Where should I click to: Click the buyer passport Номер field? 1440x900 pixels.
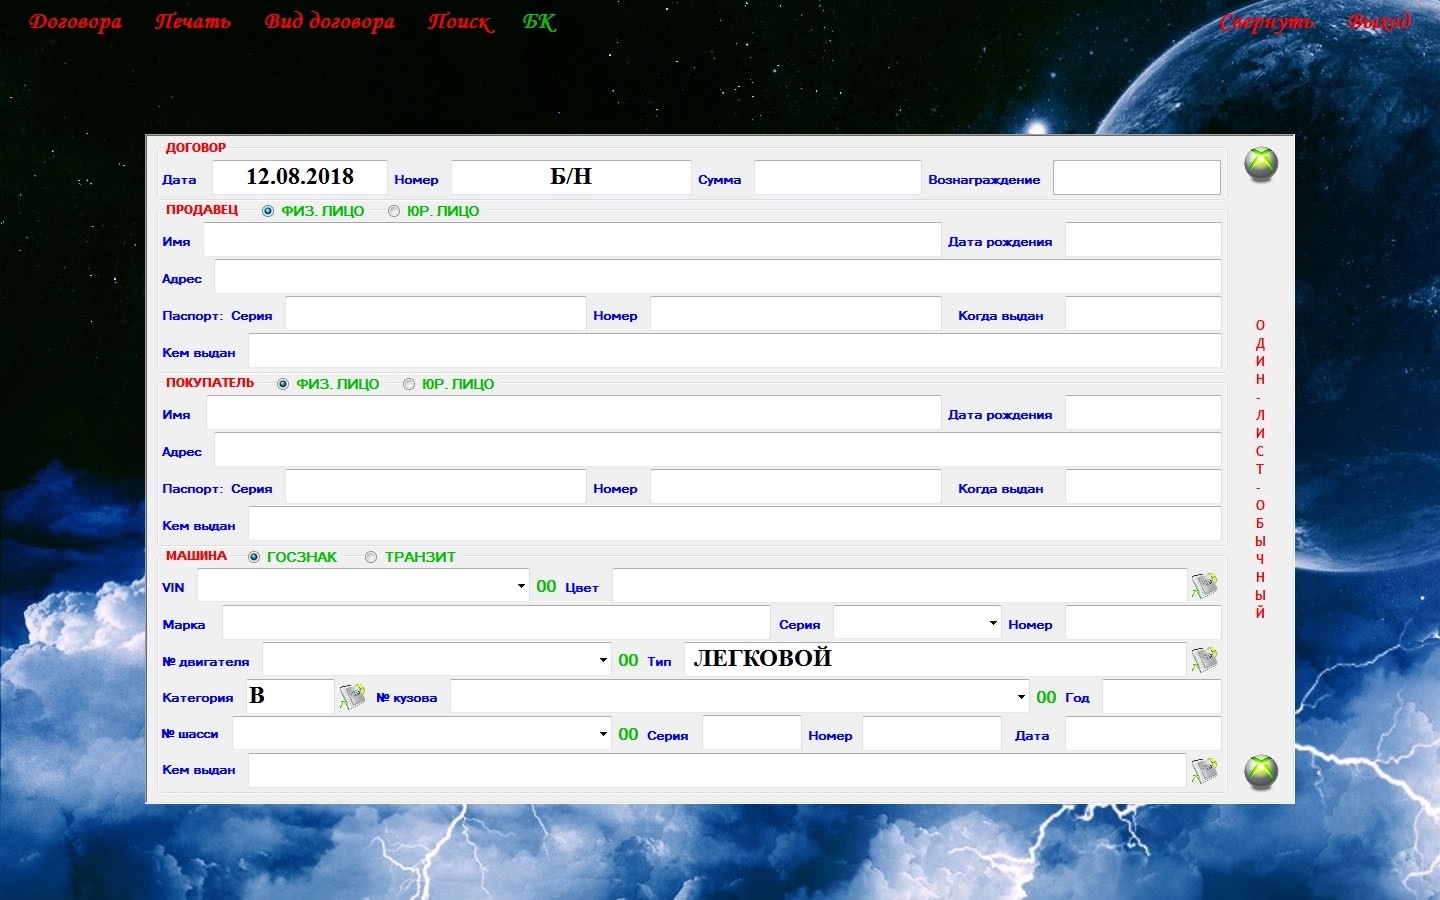[796, 487]
